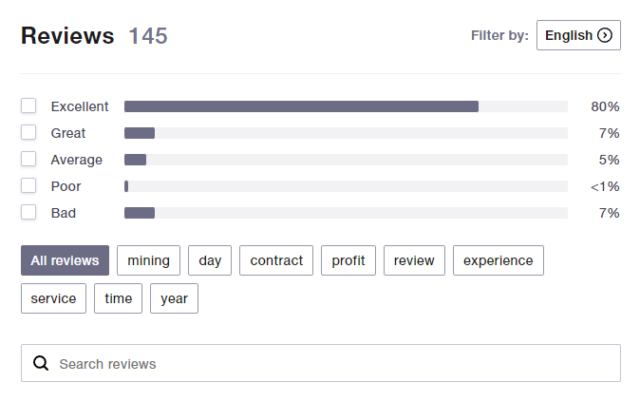The image size is (640, 402).
Task: Filter by the review keyword tag
Action: pos(414,260)
